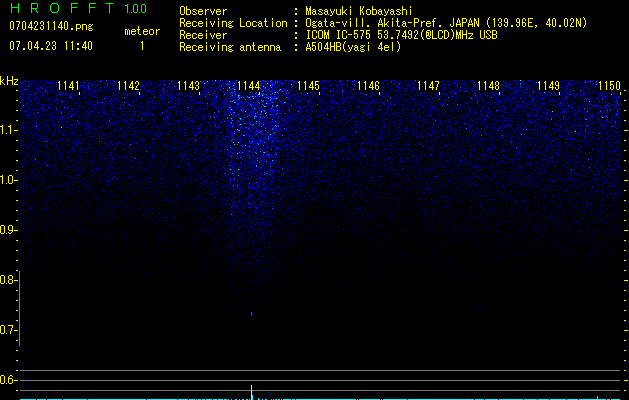Screen dimensions: 629x400
Task: Click the 0.6 kHz frequency axis label
Action: pos(8,380)
